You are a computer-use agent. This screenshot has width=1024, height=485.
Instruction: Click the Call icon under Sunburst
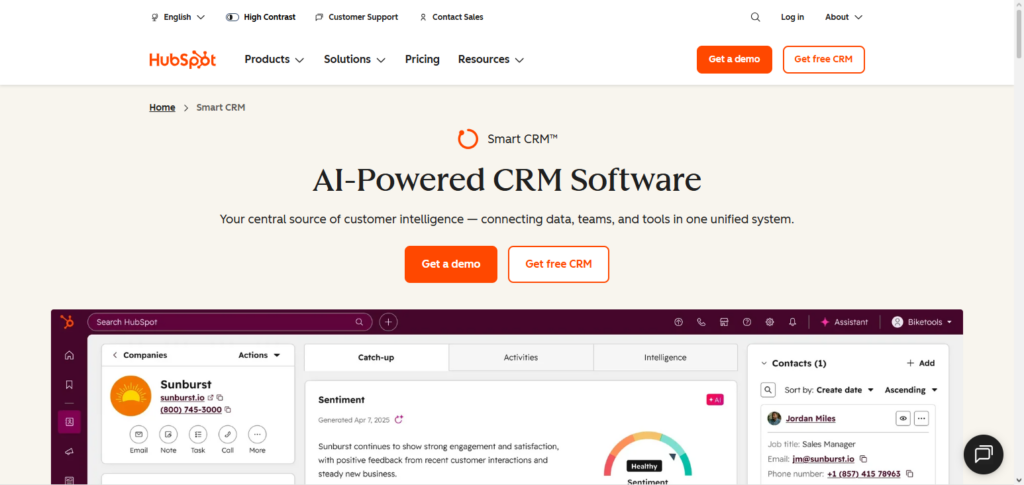[x=227, y=435]
